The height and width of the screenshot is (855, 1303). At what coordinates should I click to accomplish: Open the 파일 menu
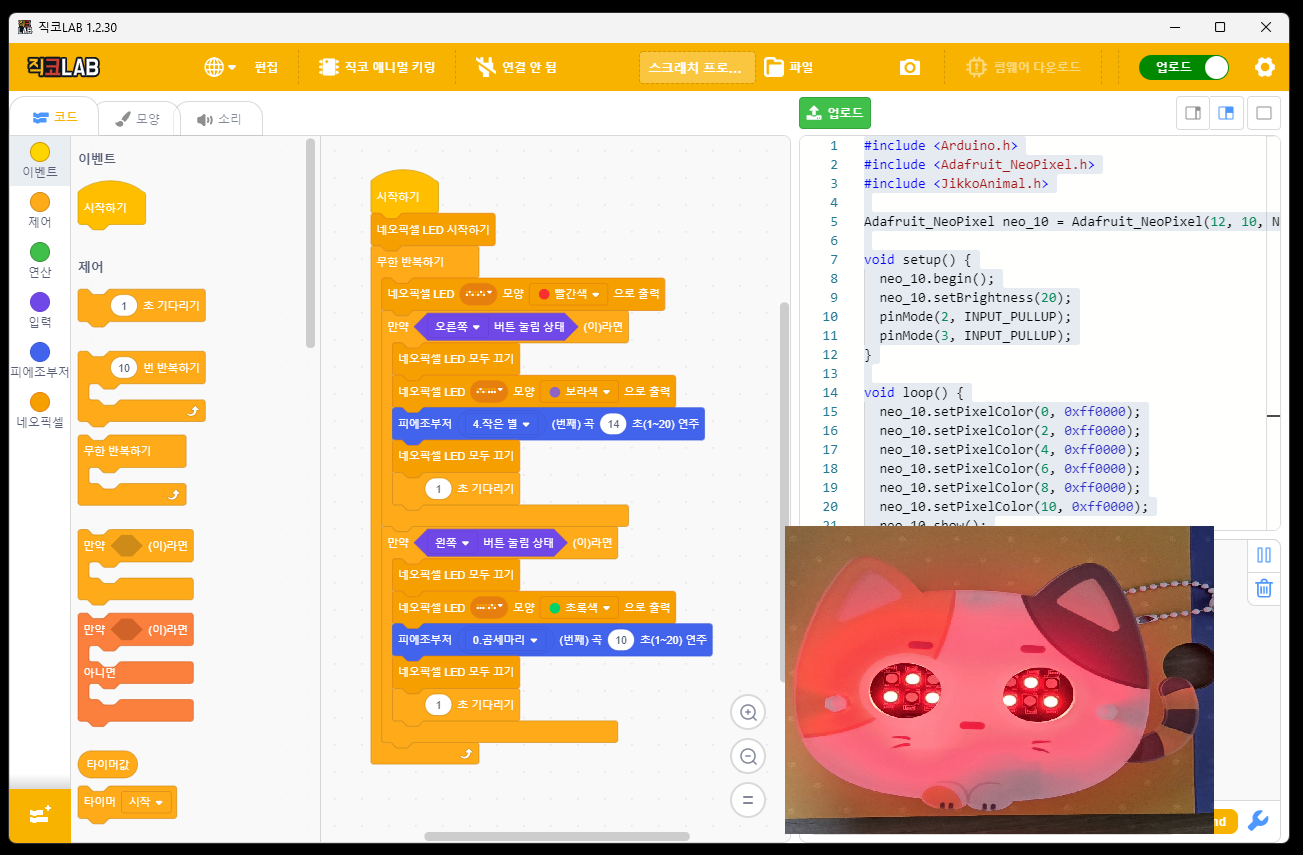click(x=789, y=67)
